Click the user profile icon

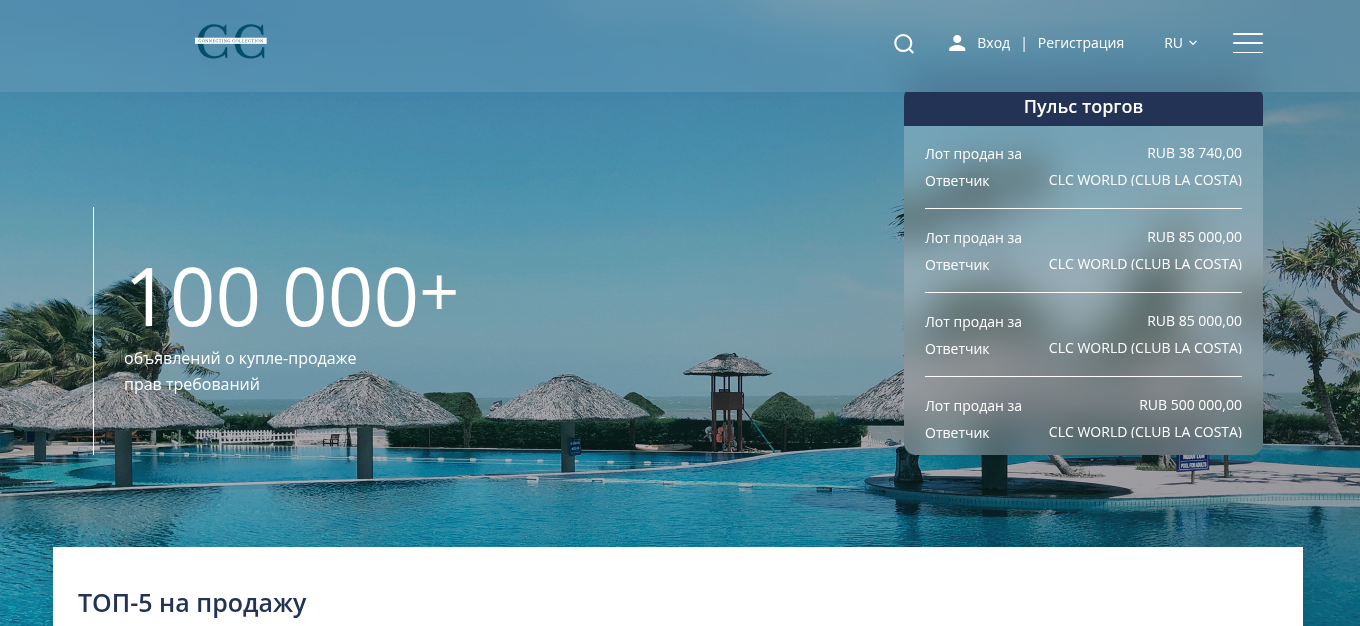[x=957, y=43]
